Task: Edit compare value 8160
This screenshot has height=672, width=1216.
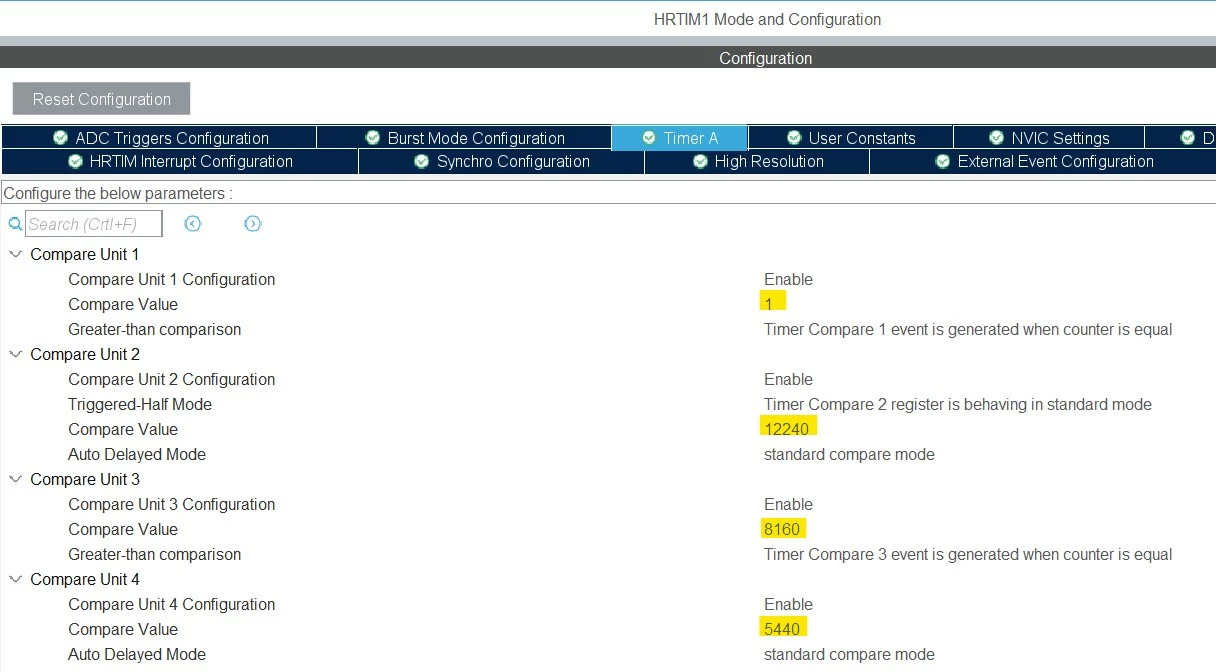Action: pos(782,528)
